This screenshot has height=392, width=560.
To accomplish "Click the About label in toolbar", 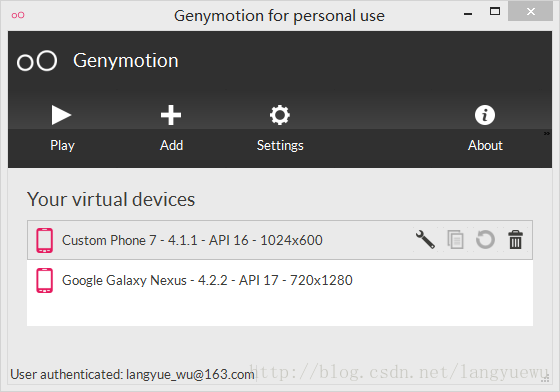I will (x=485, y=145).
